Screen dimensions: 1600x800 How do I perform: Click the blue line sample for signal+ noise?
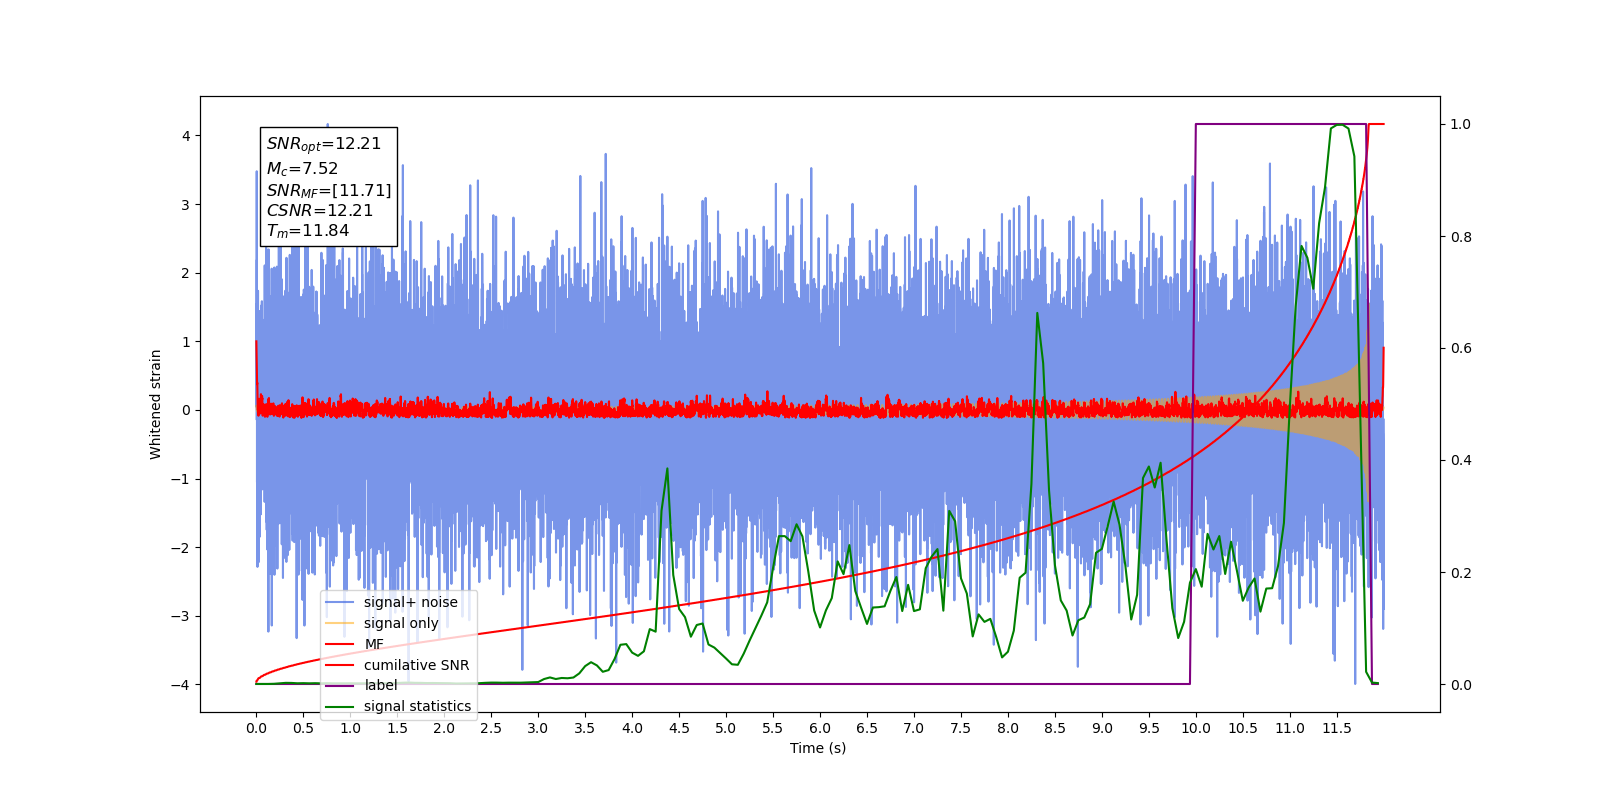click(x=340, y=602)
